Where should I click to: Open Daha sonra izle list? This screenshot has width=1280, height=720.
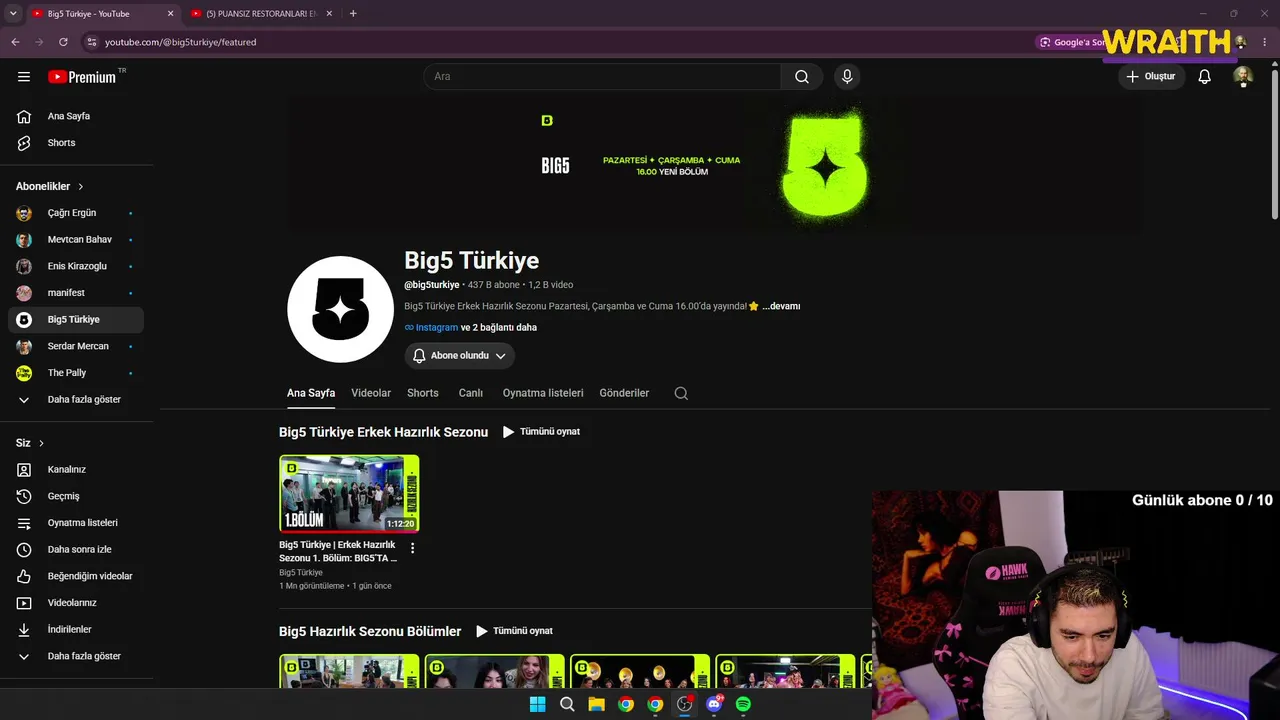coord(77,550)
